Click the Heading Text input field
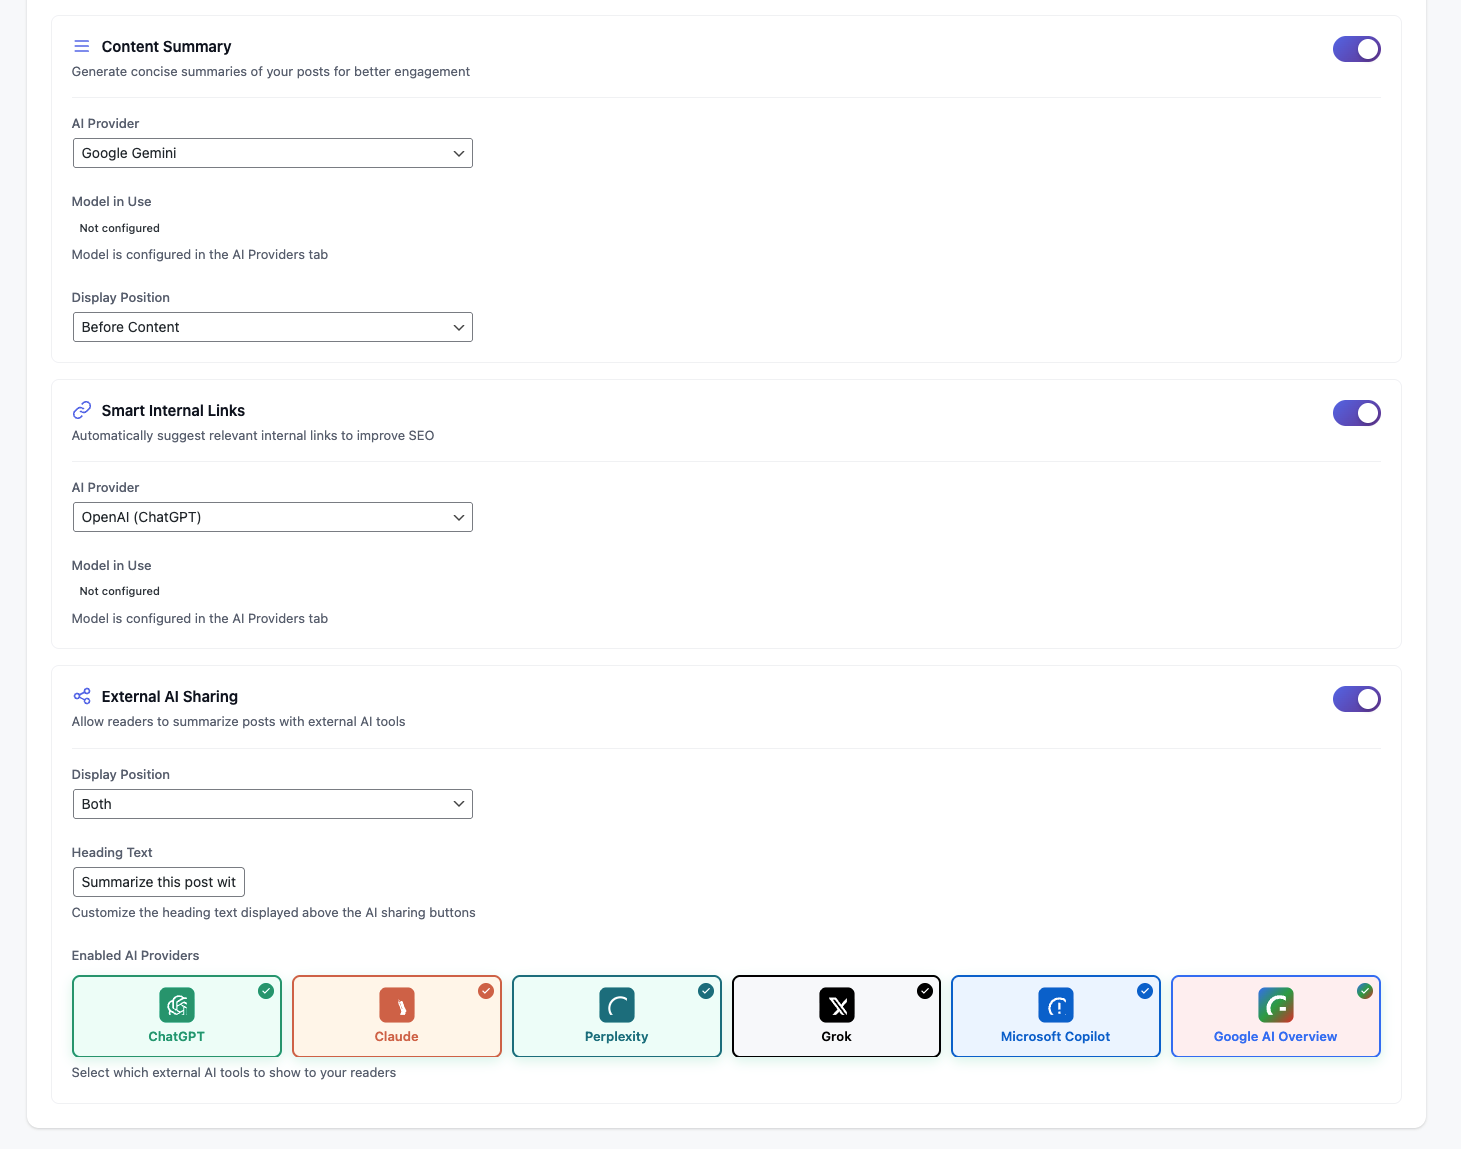The width and height of the screenshot is (1461, 1149). 158,882
